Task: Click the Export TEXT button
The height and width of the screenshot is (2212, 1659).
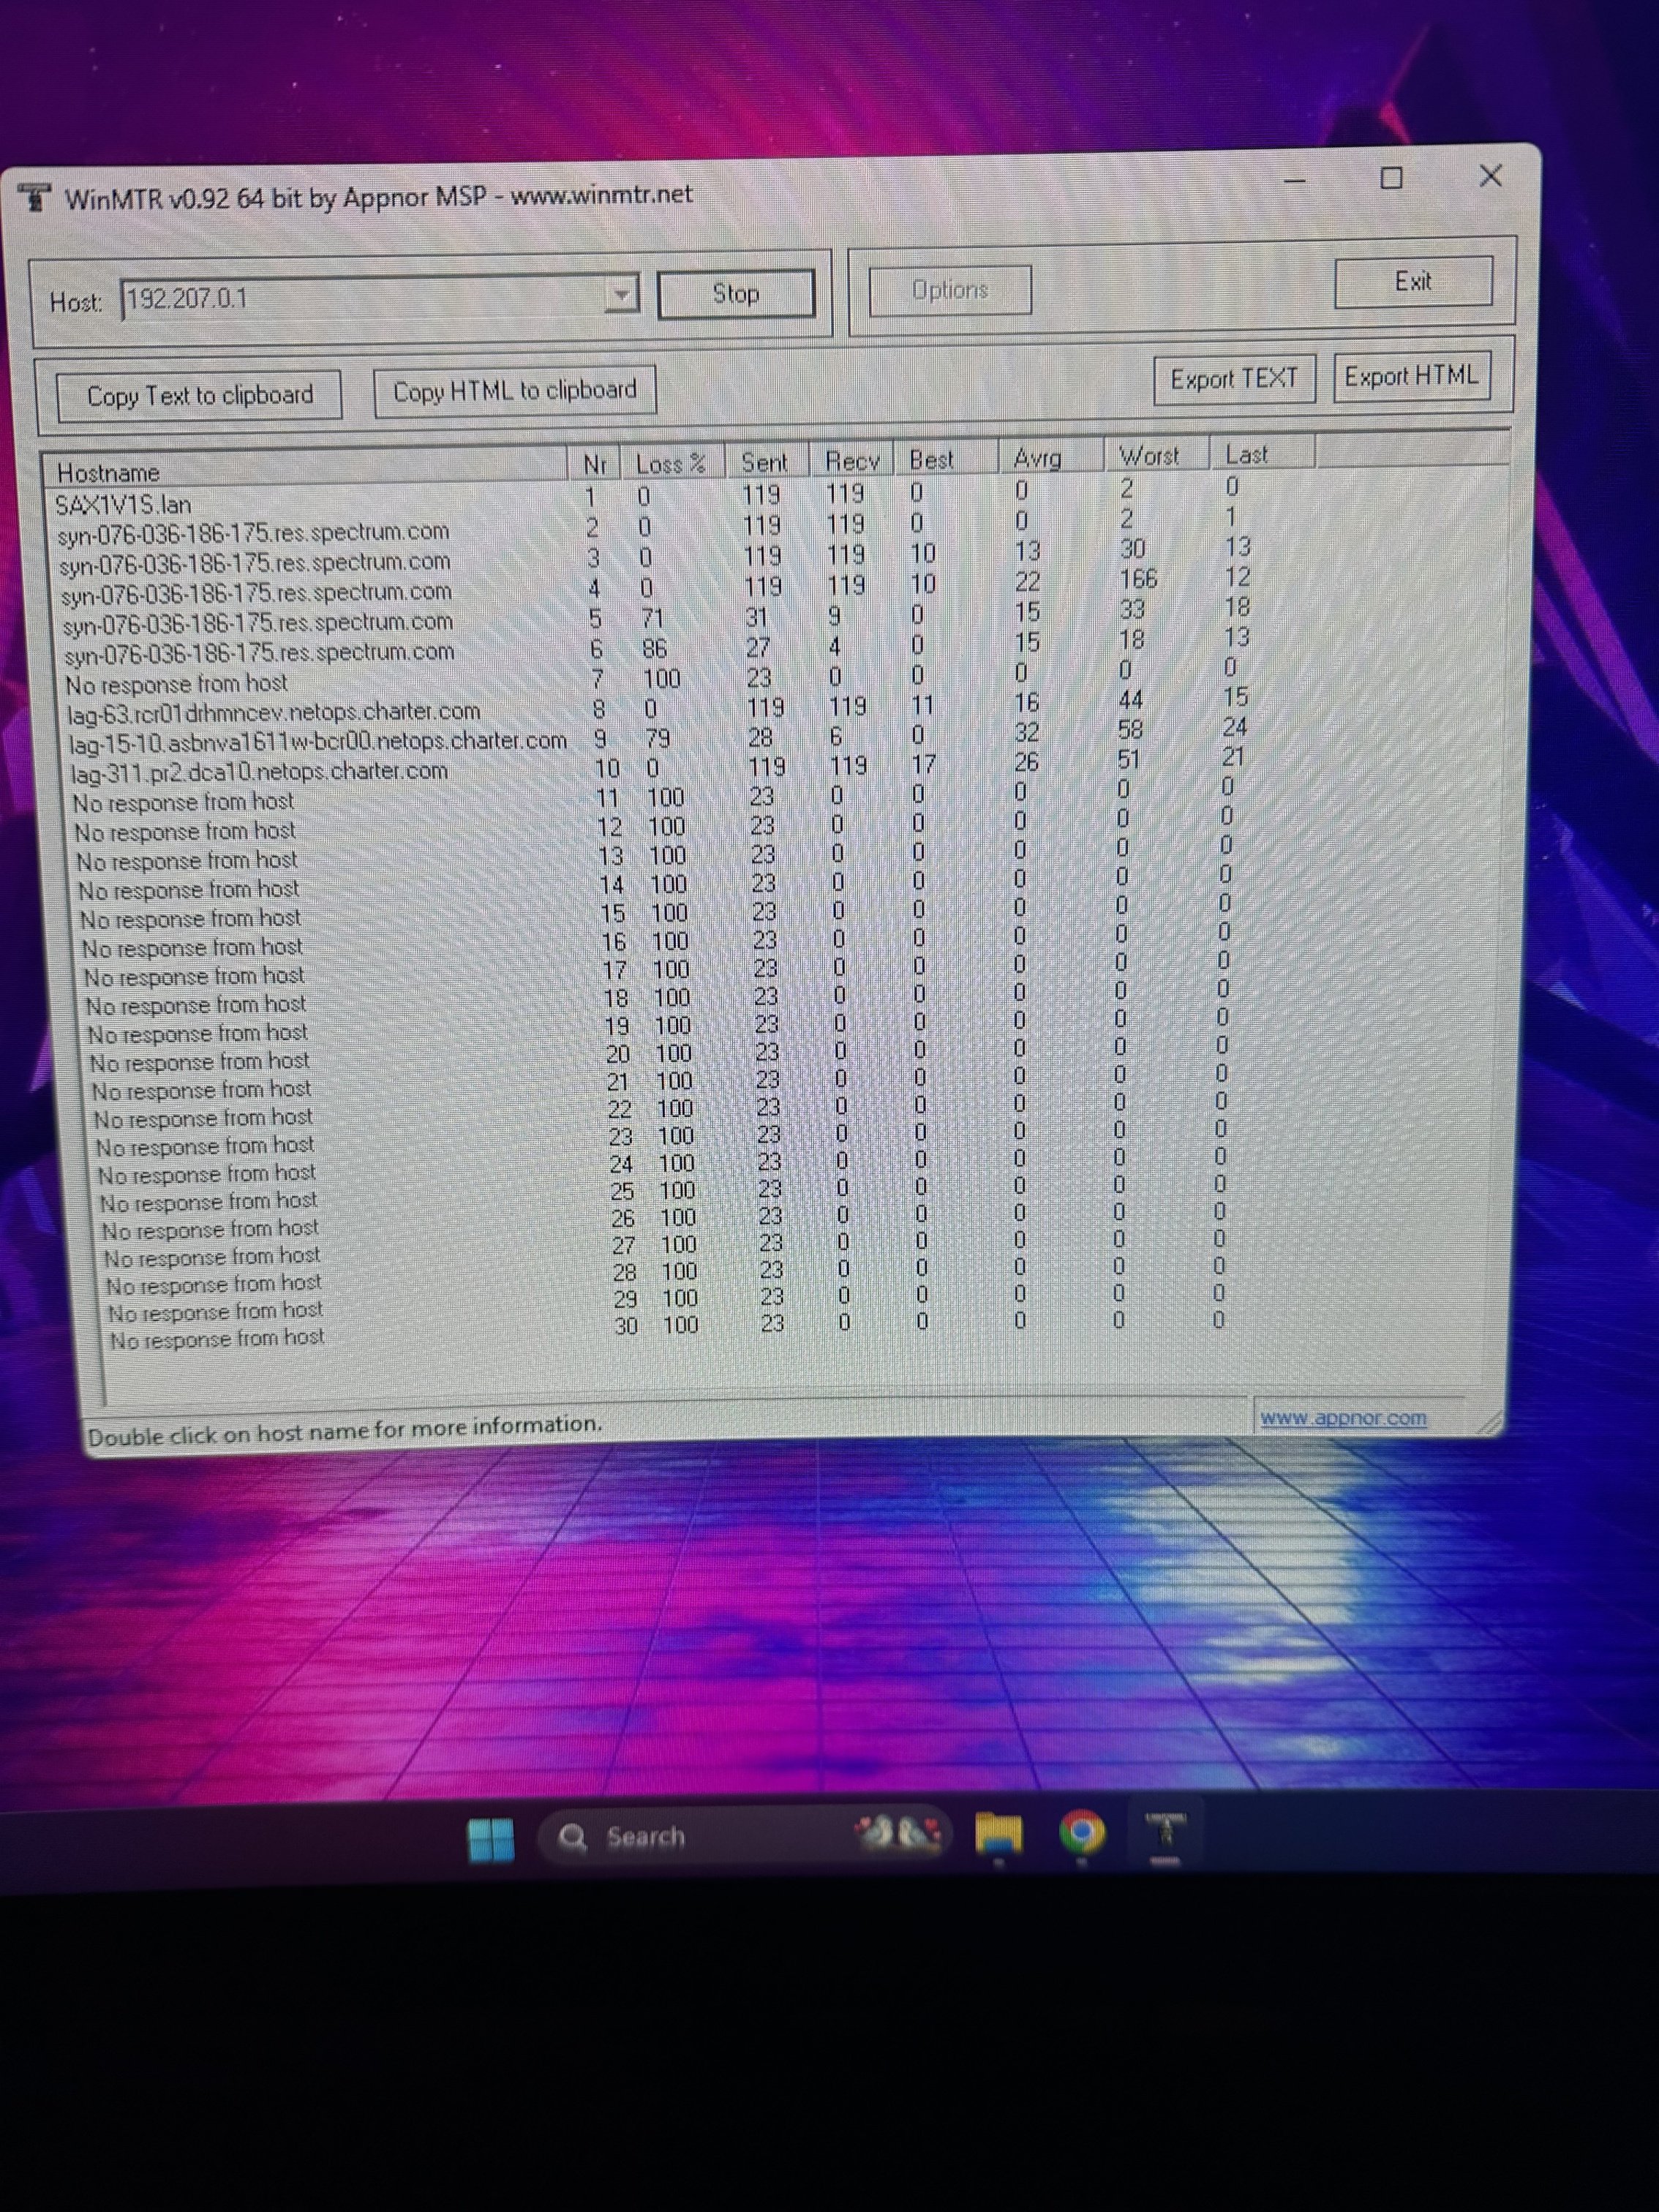Action: 1234,379
